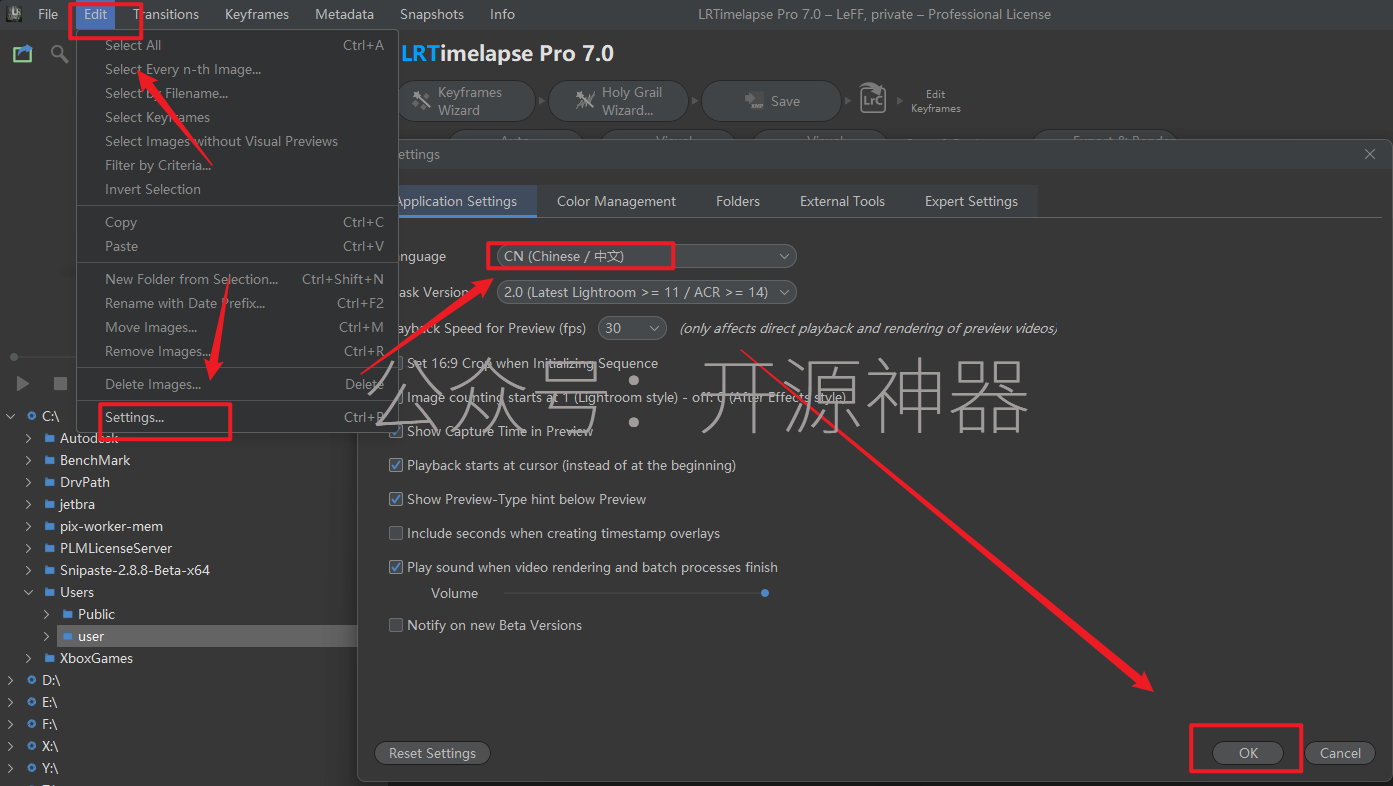
Task: Open the Snapshots menu
Action: pos(431,14)
